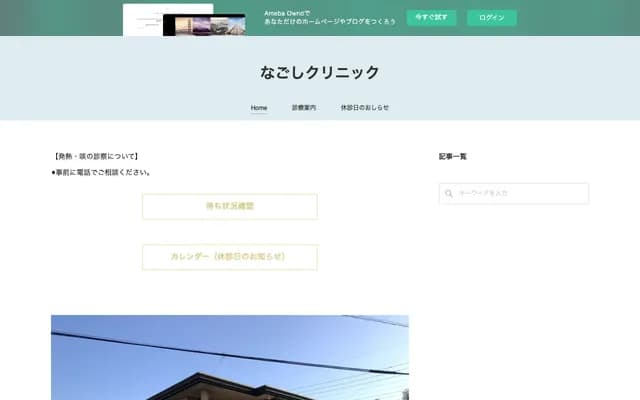Viewport: 640px width, 400px height.
Task: Click the search magnifier icon
Action: click(449, 193)
